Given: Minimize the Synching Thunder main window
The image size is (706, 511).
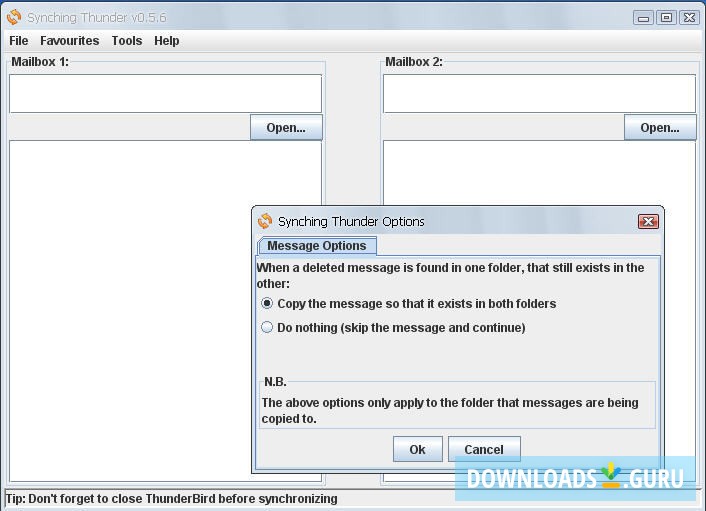Looking at the screenshot, I should [x=643, y=18].
